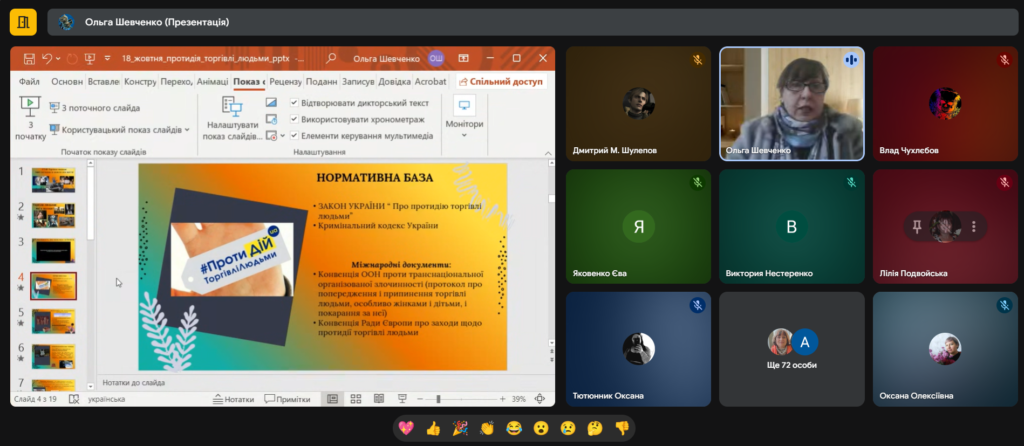The height and width of the screenshot is (446, 1024).
Task: Click the save icon in PowerPoint title bar
Action: (x=29, y=59)
